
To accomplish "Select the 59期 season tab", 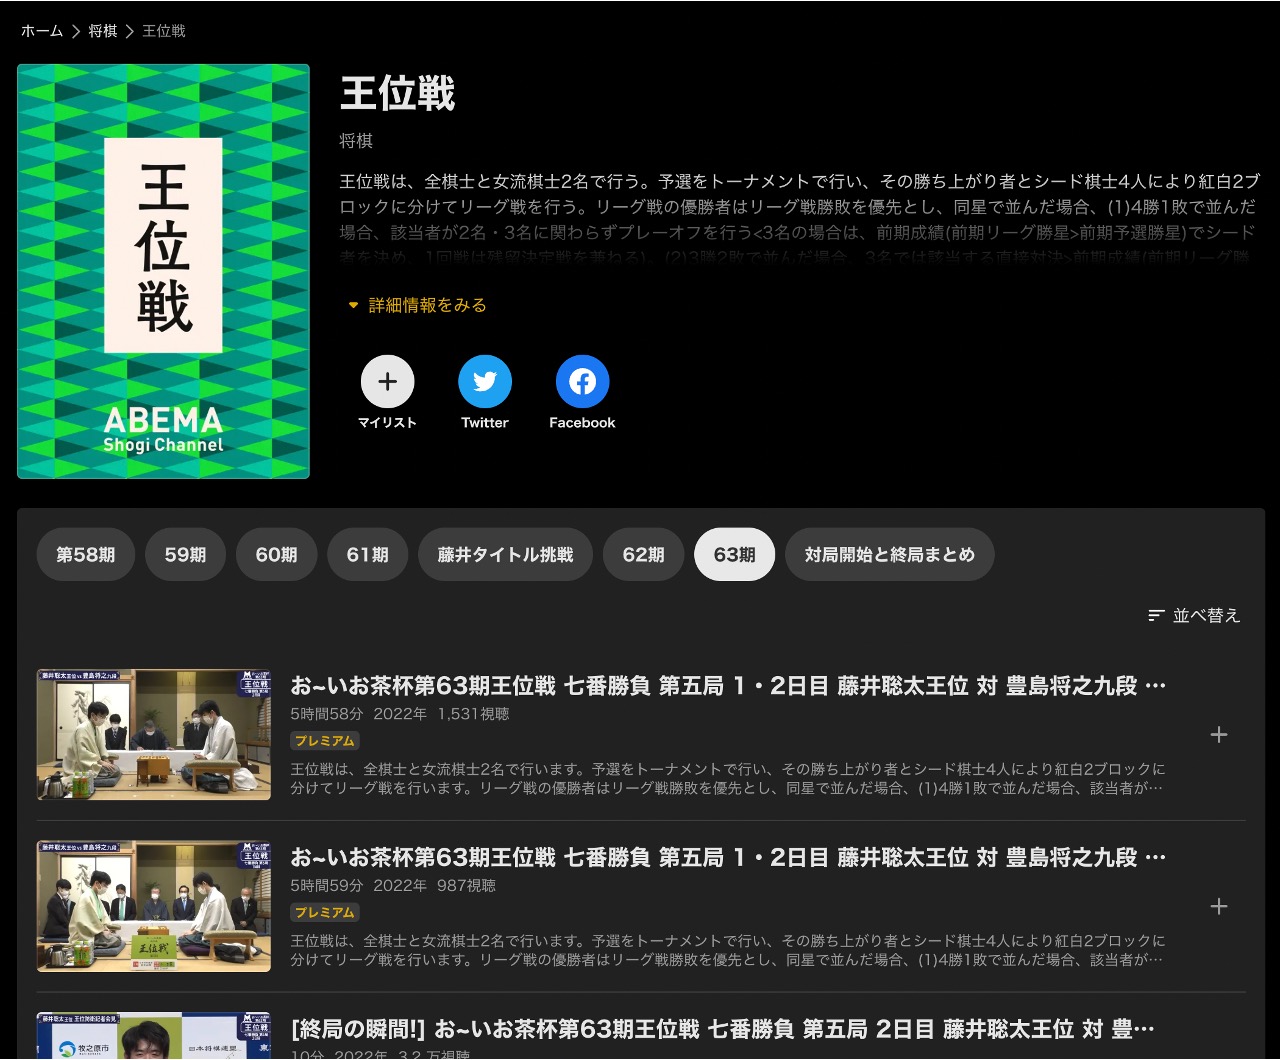I will (185, 554).
